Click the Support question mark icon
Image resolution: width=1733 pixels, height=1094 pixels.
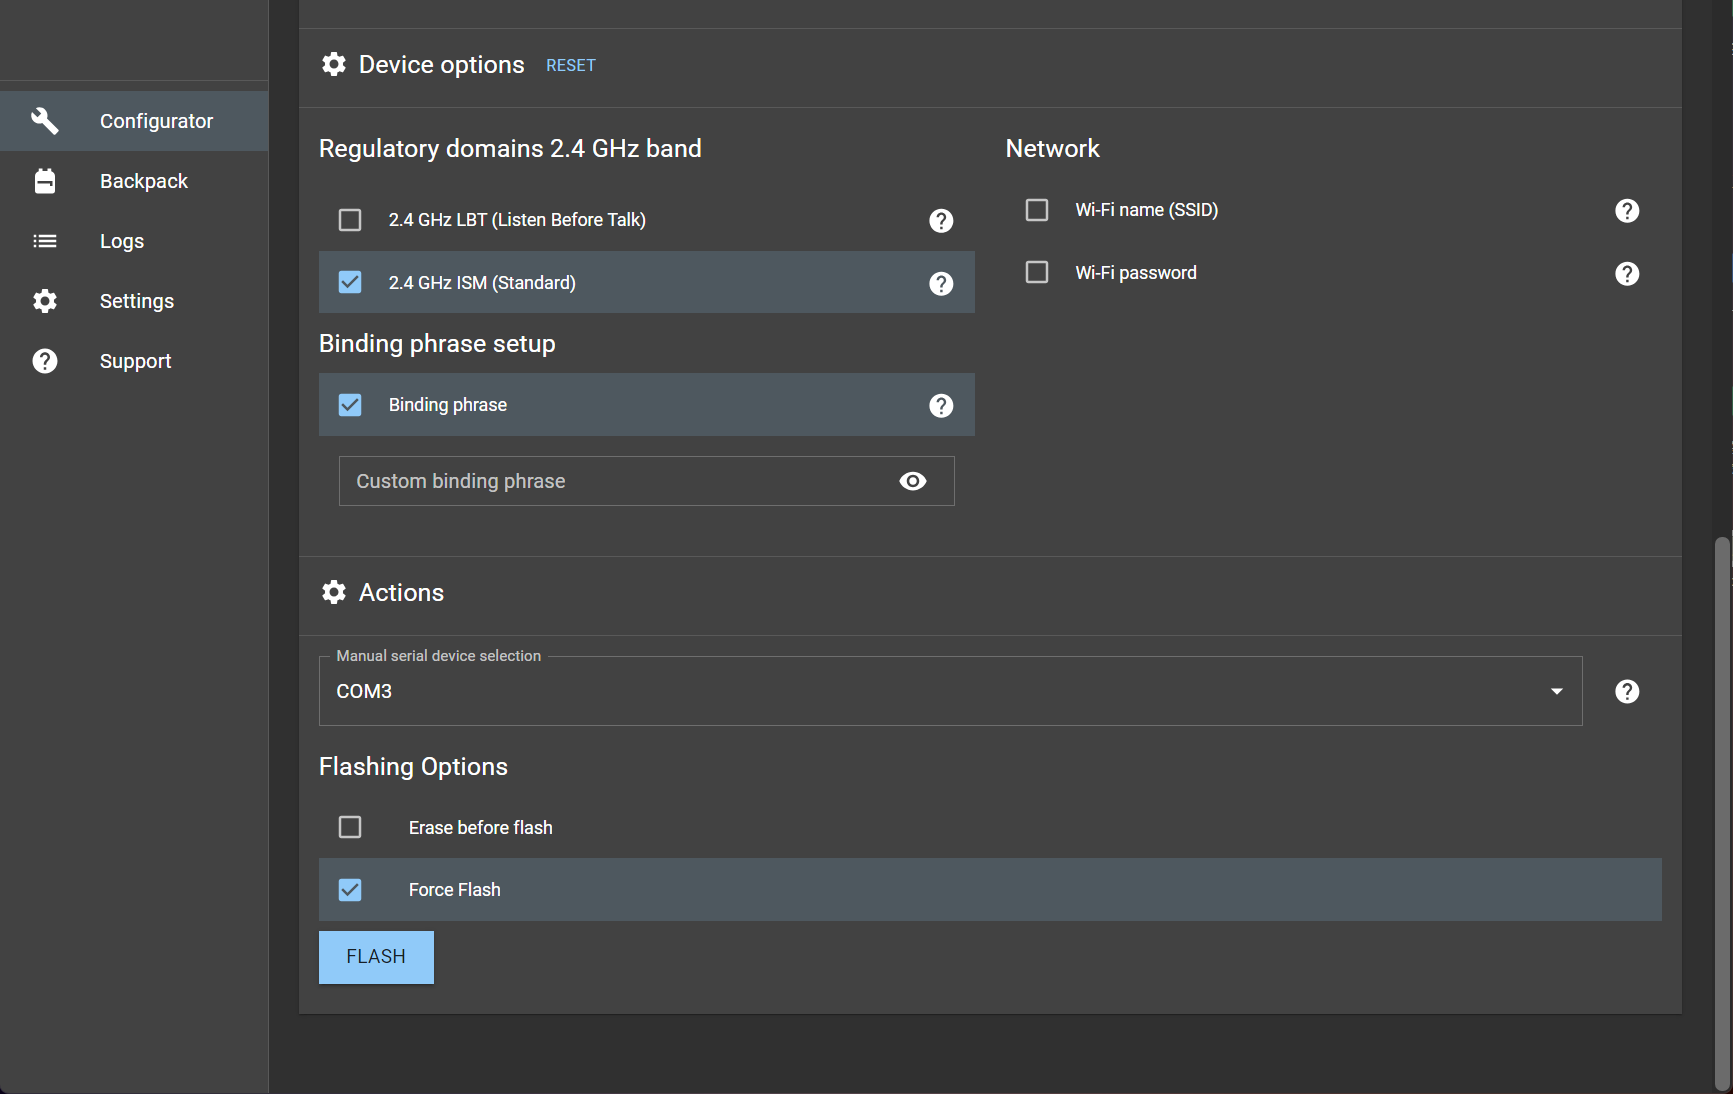[x=45, y=361]
